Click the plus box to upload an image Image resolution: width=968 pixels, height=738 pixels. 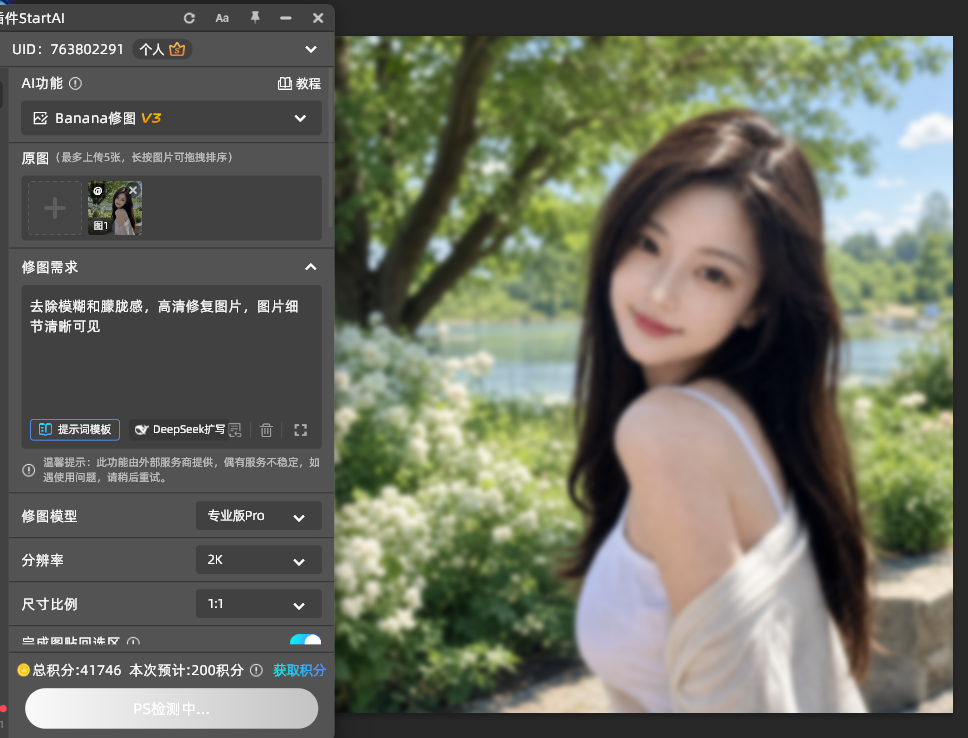pos(55,208)
